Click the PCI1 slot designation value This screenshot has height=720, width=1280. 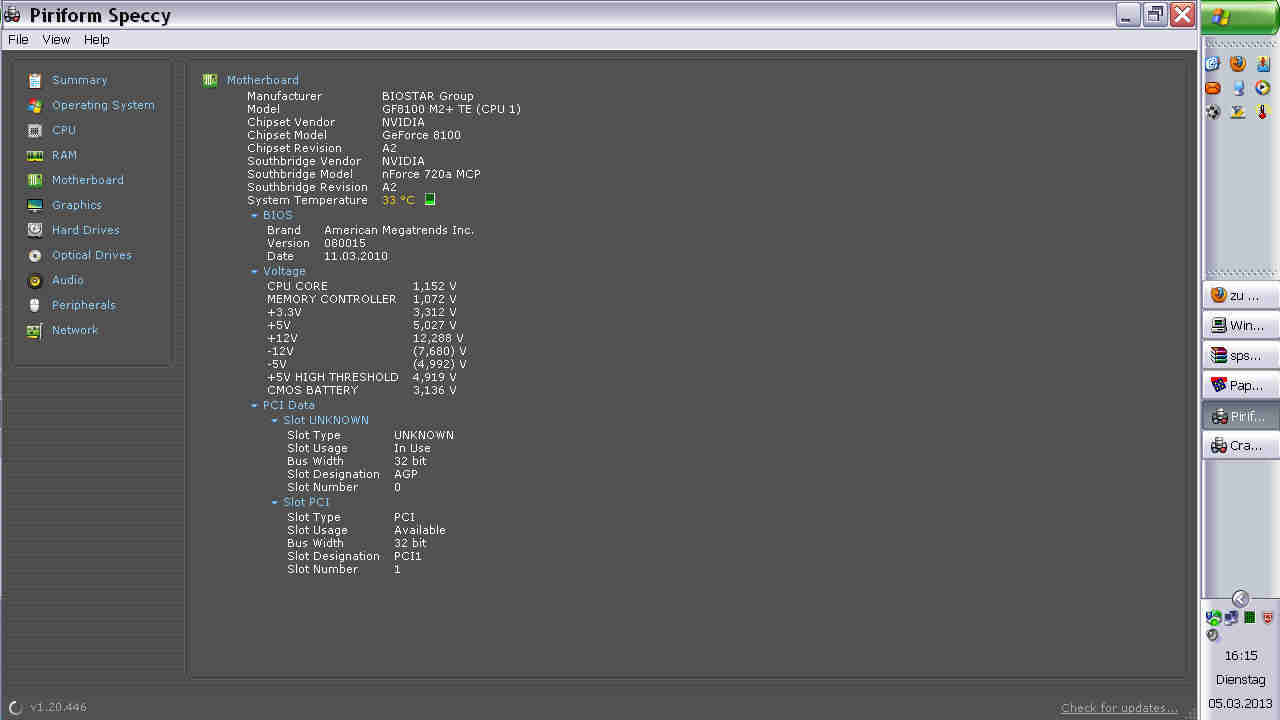click(x=408, y=556)
